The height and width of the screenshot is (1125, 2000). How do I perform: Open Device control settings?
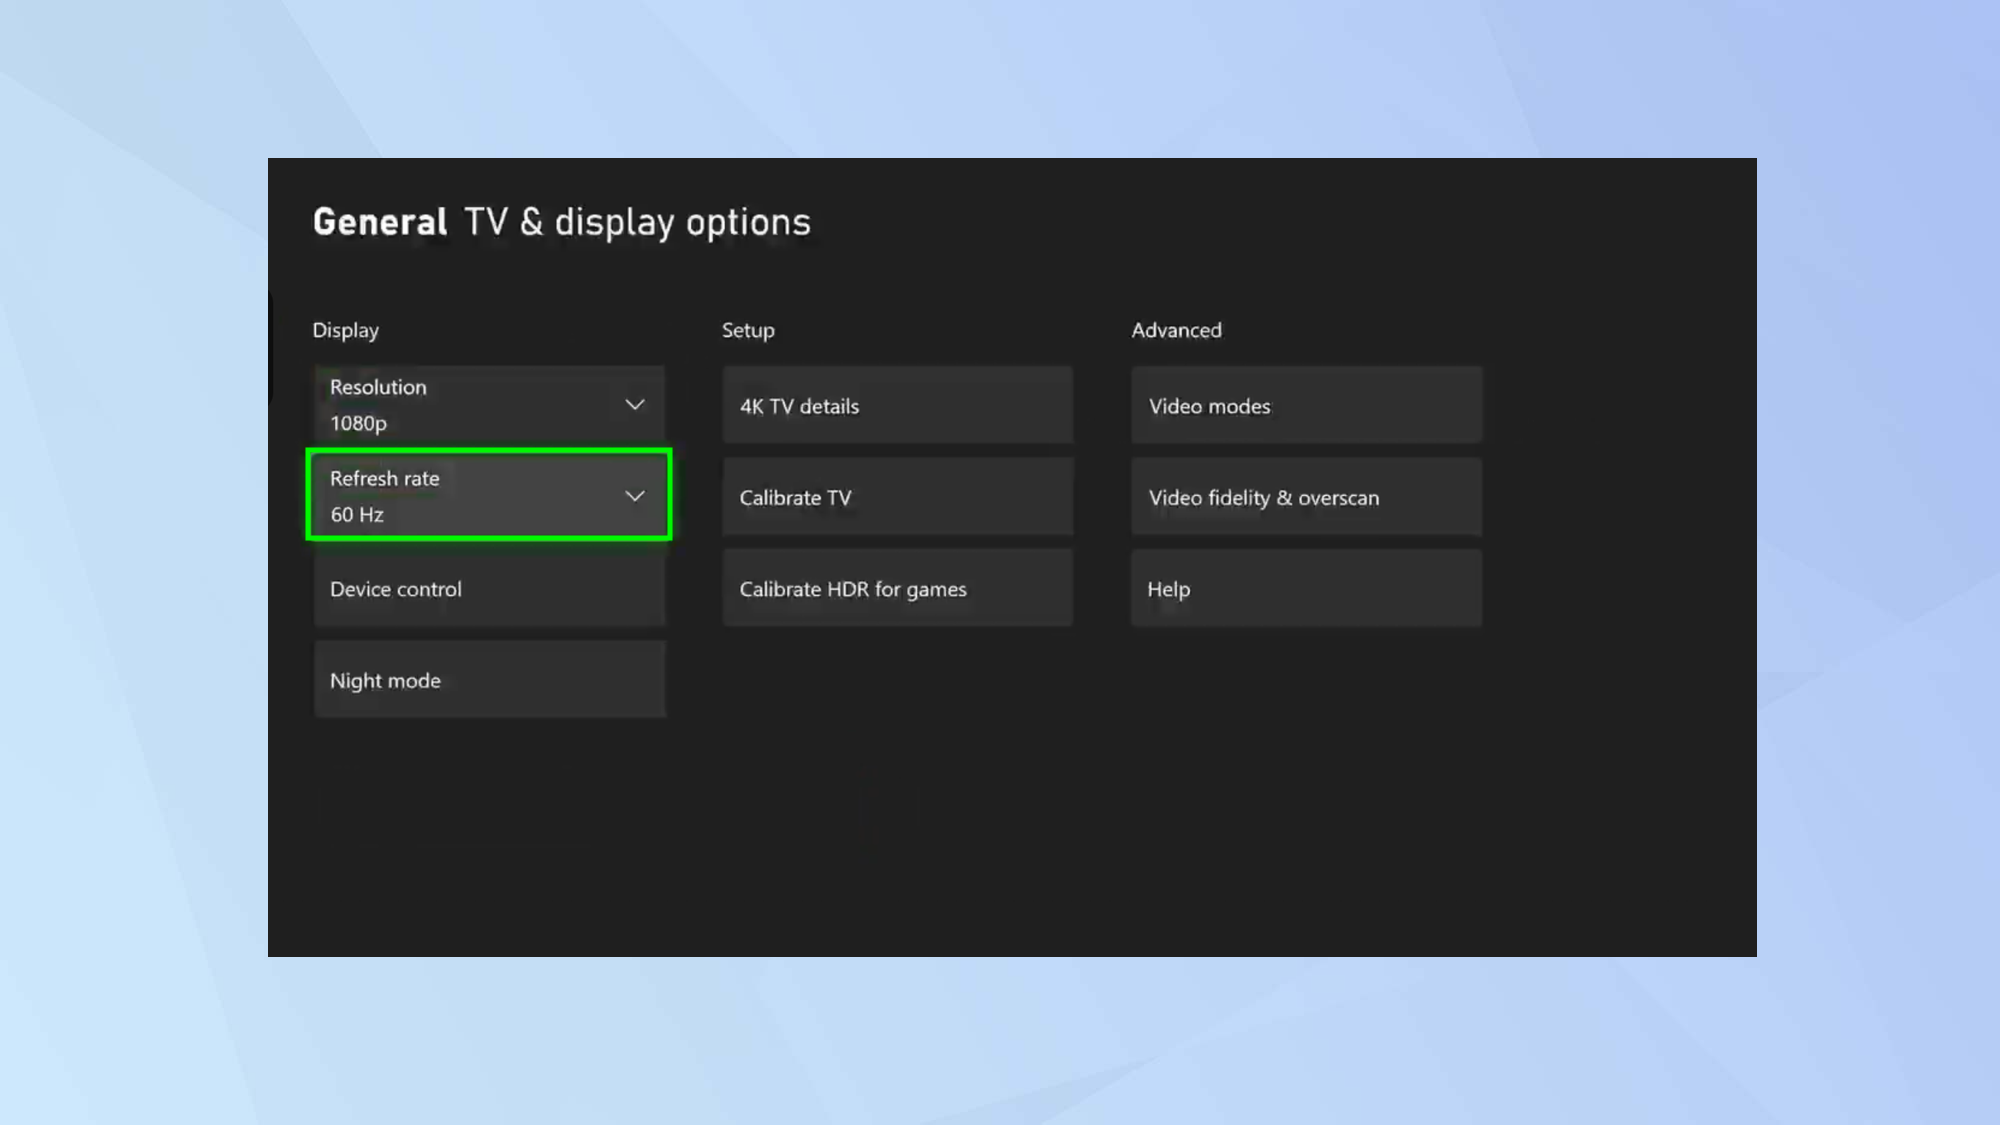[x=489, y=589]
